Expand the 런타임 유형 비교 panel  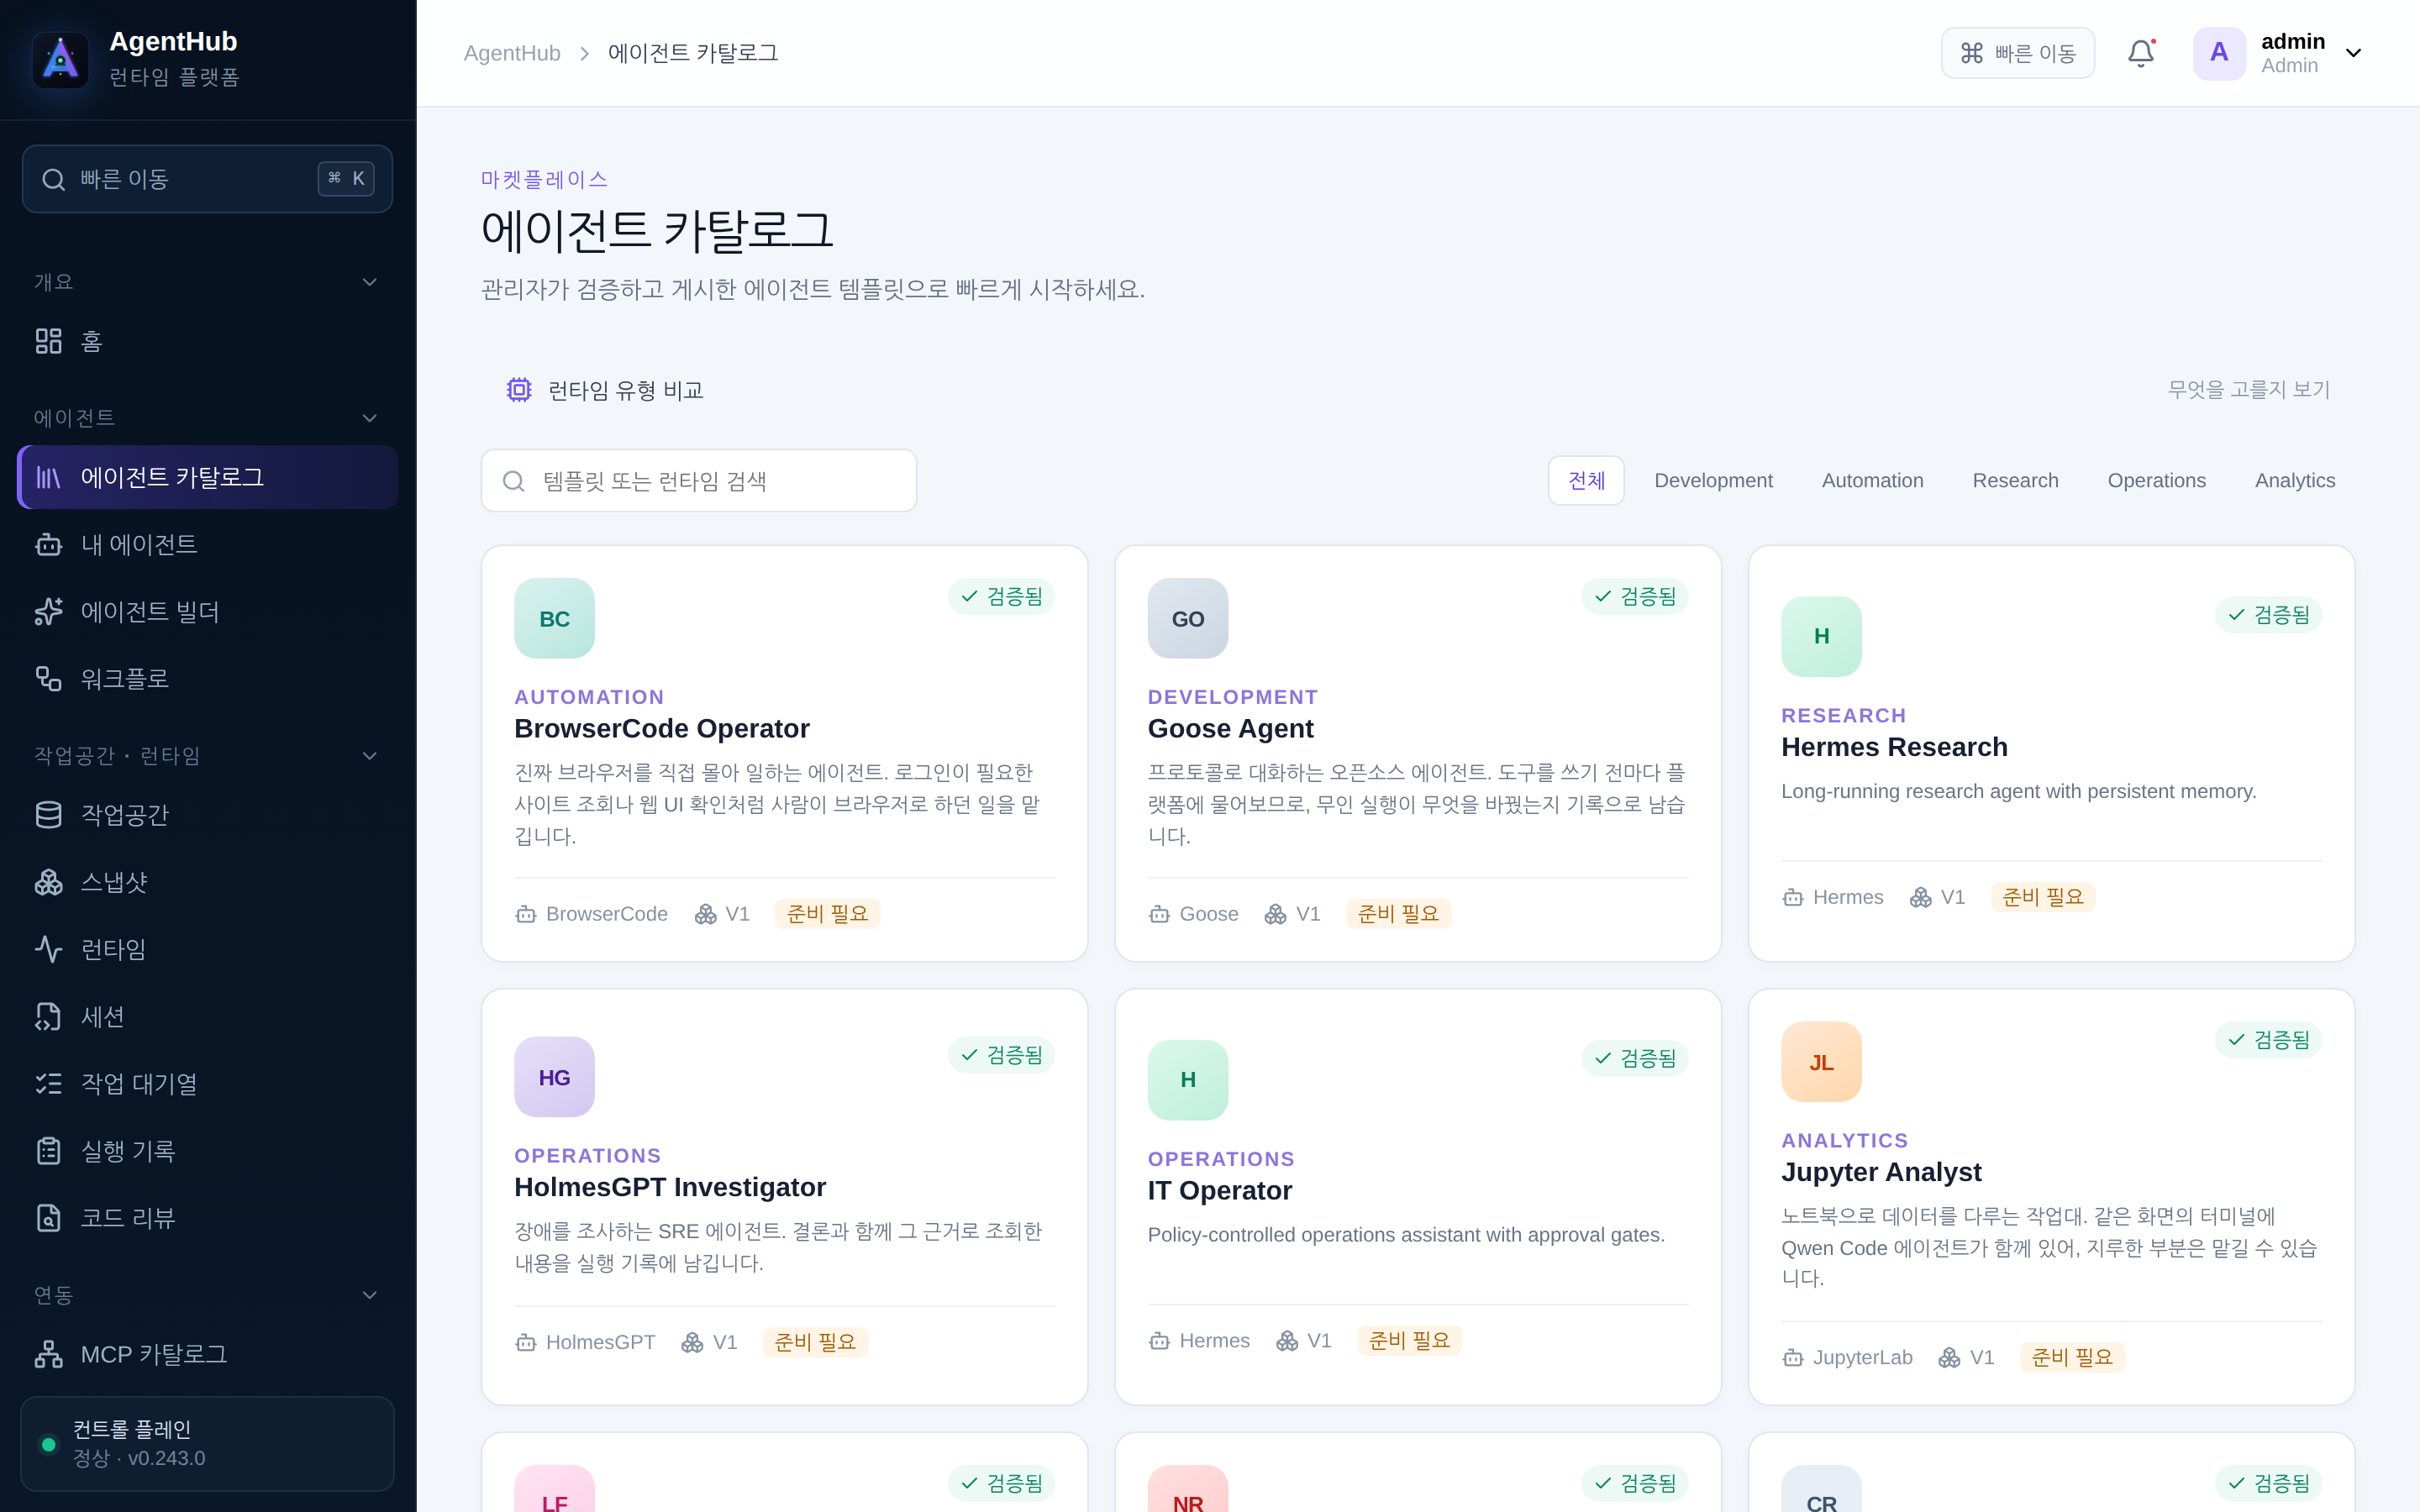tap(1418, 390)
